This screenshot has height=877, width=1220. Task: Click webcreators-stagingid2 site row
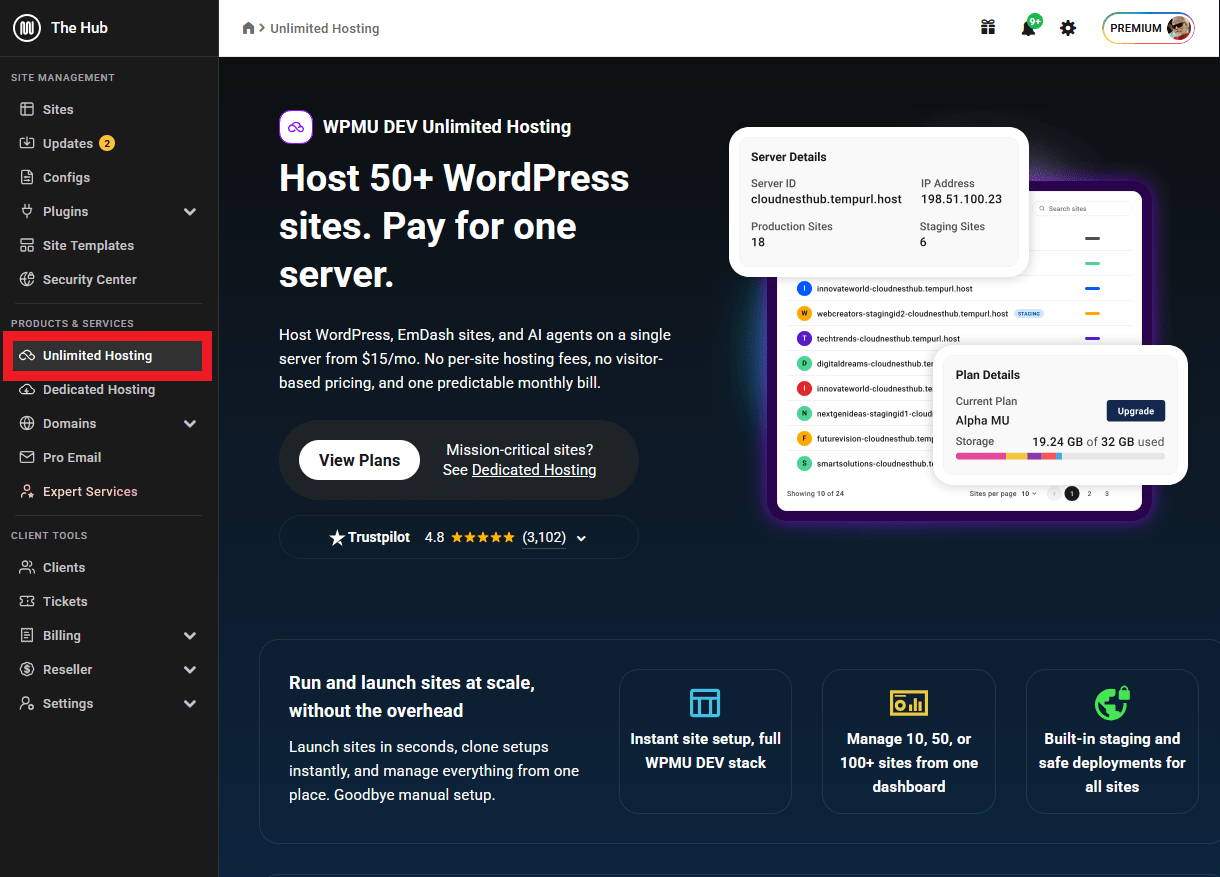[x=958, y=313]
